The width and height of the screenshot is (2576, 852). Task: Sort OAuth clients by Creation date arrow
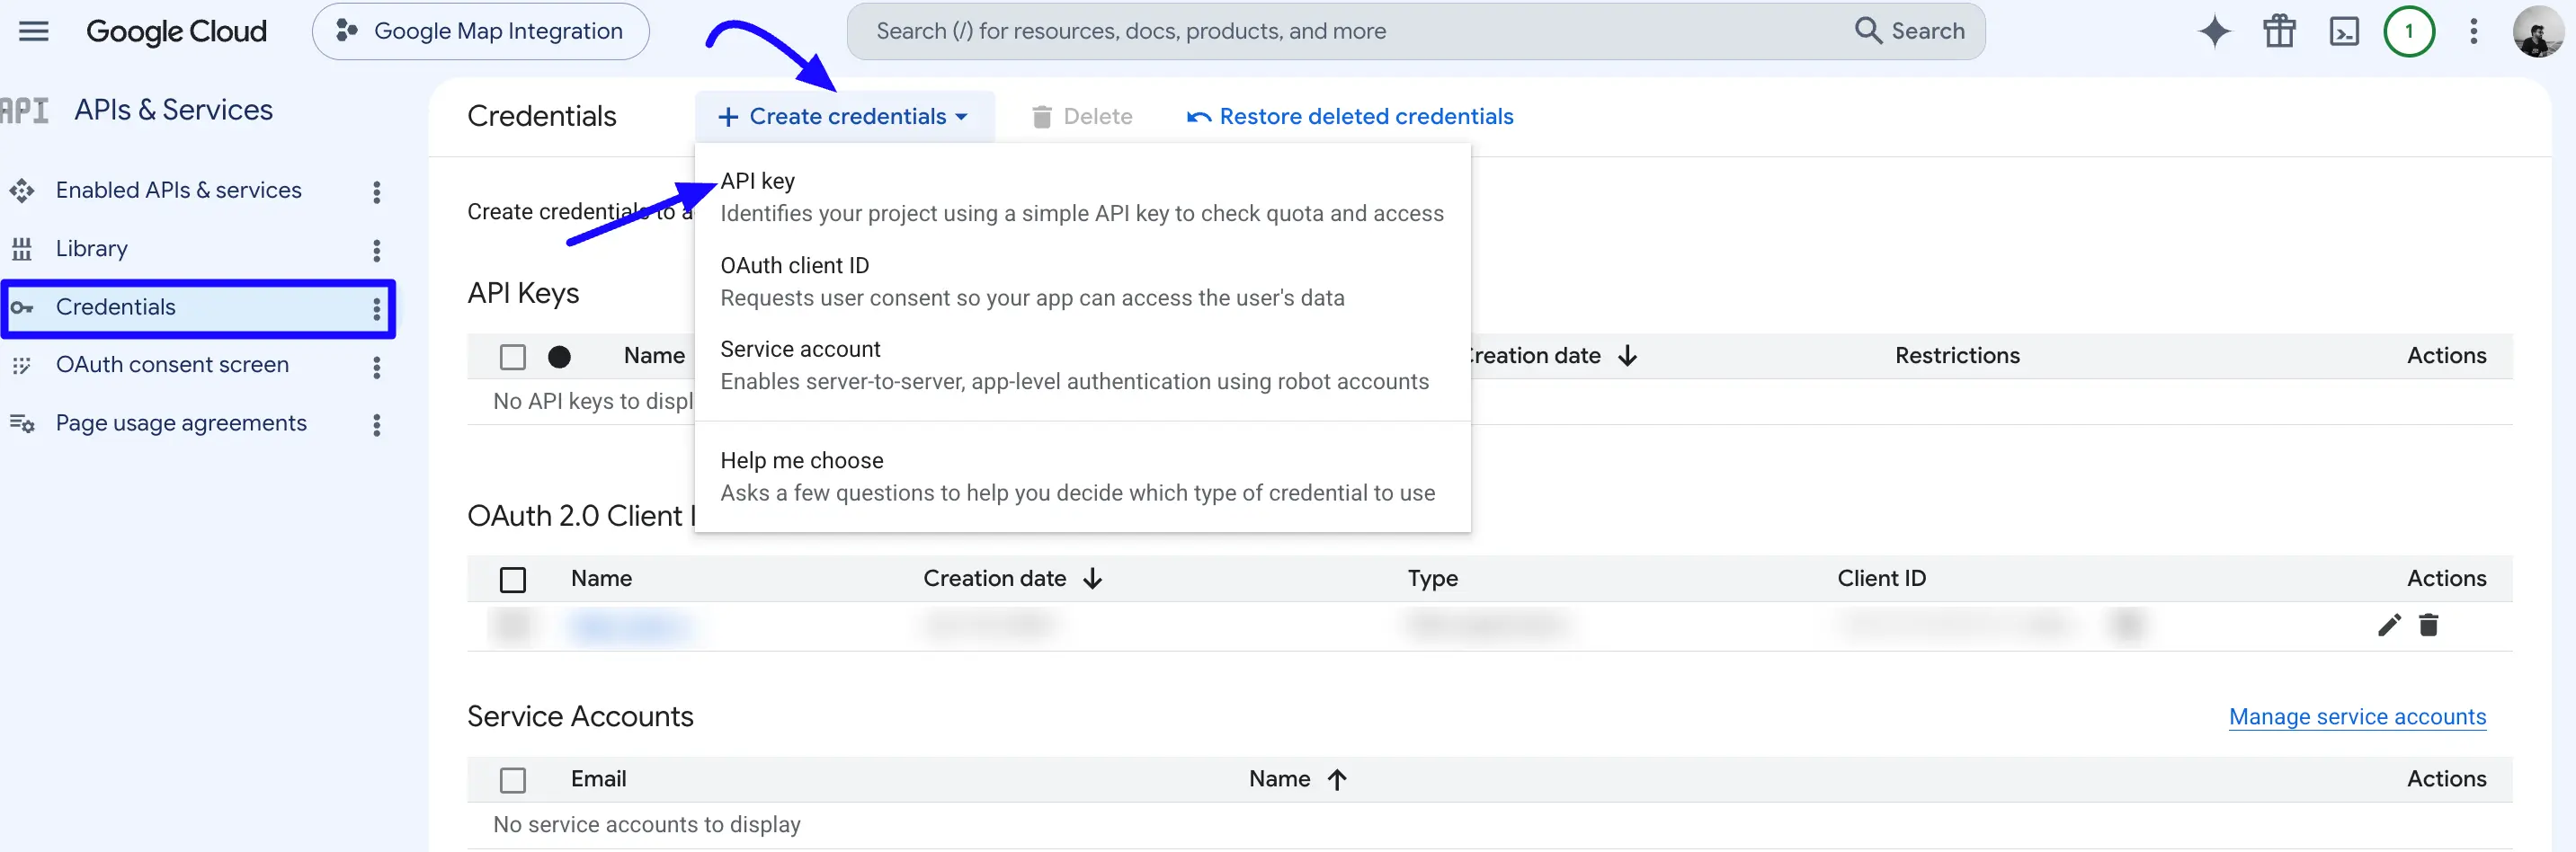click(1093, 579)
